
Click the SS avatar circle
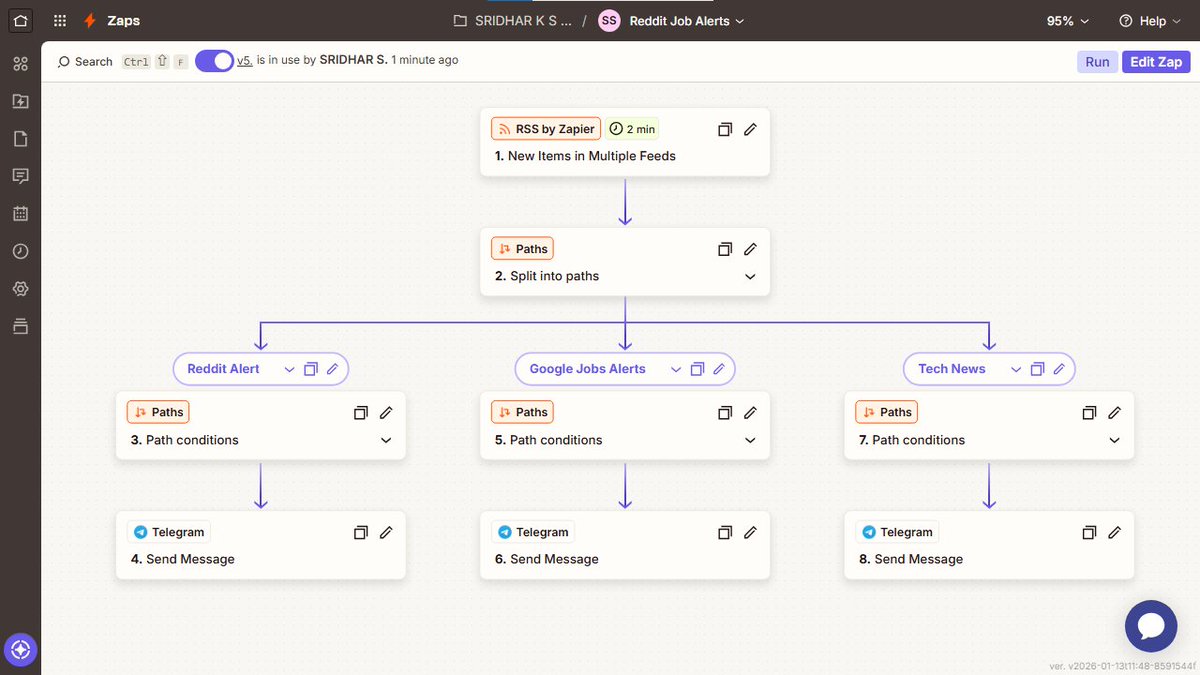click(609, 21)
